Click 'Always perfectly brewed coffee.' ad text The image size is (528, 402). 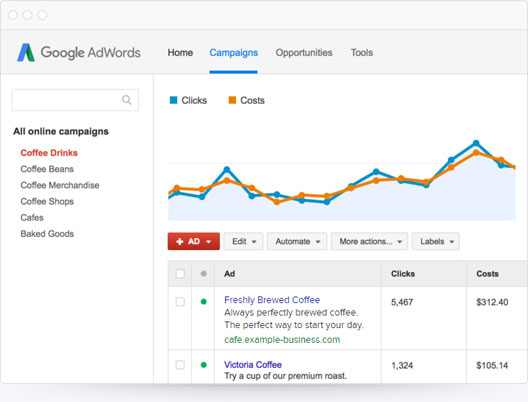click(x=291, y=312)
